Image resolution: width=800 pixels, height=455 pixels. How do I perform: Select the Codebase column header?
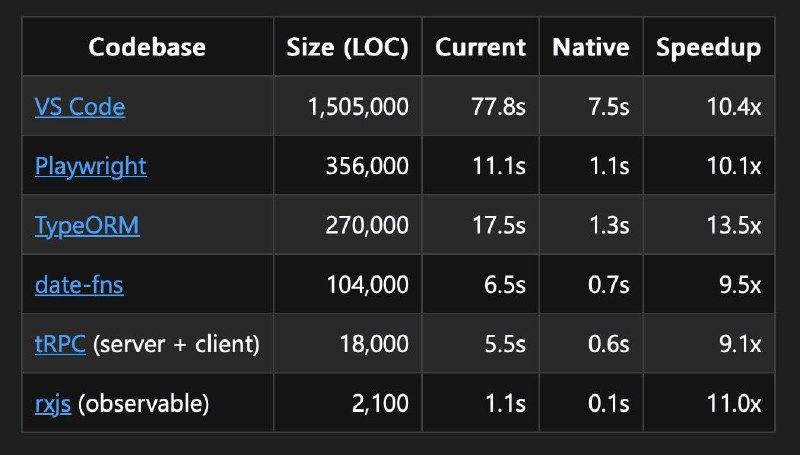147,47
